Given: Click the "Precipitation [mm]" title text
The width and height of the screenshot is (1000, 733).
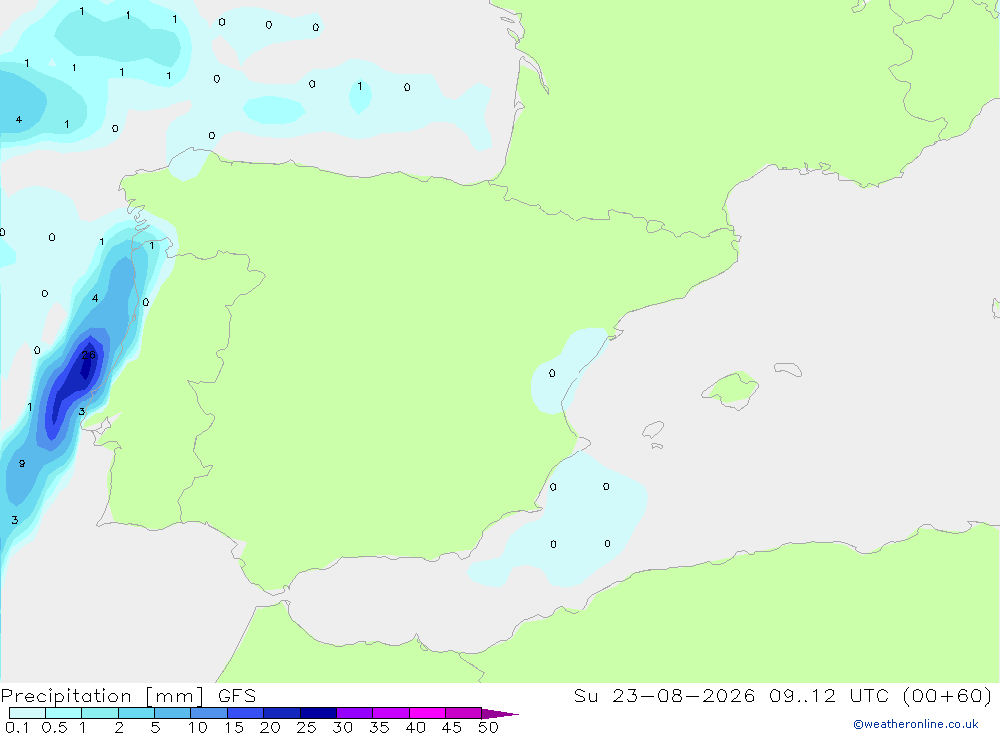Looking at the screenshot, I should coord(102,696).
